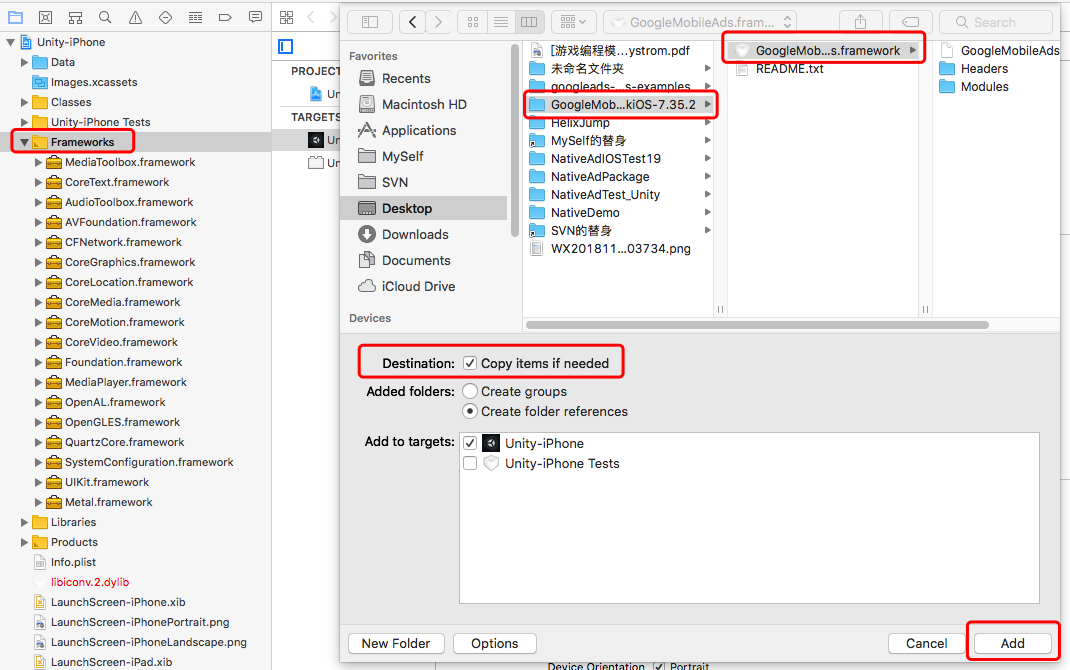Expand the Classes group

[25, 102]
